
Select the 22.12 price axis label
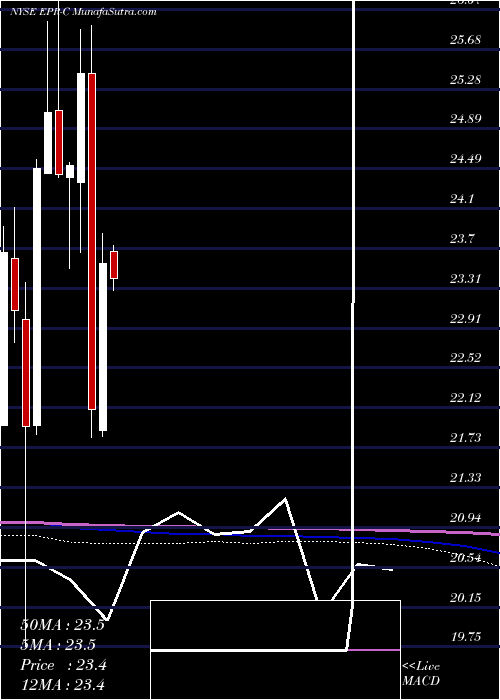(x=465, y=397)
